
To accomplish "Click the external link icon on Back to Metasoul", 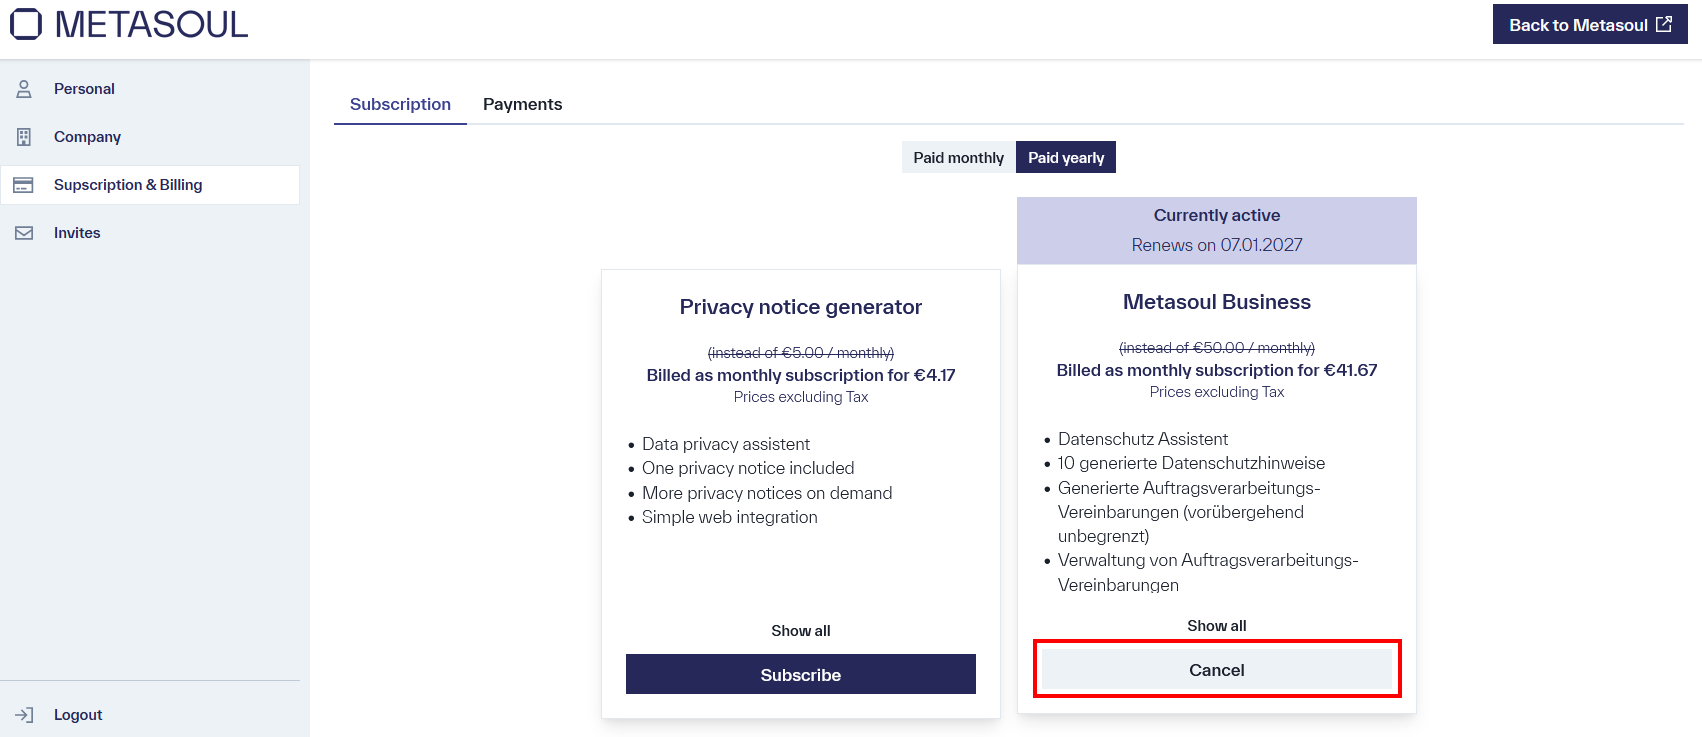I will tap(1663, 23).
